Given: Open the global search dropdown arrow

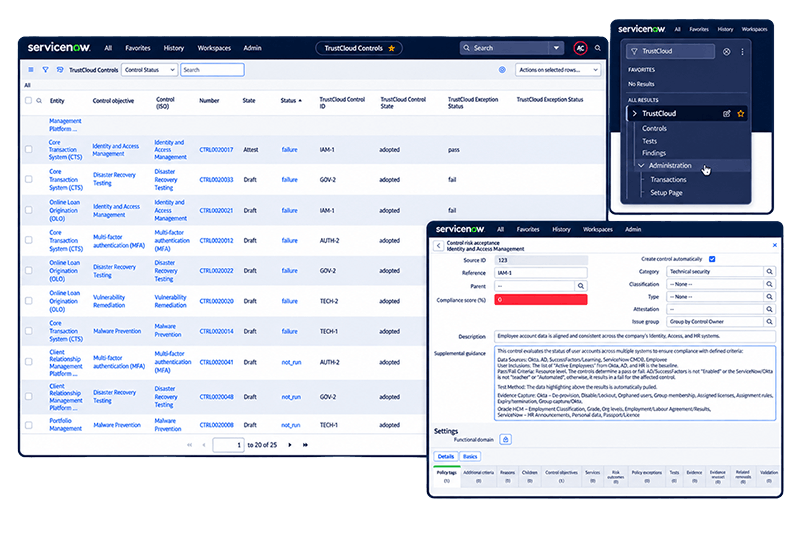Looking at the screenshot, I should coord(556,48).
